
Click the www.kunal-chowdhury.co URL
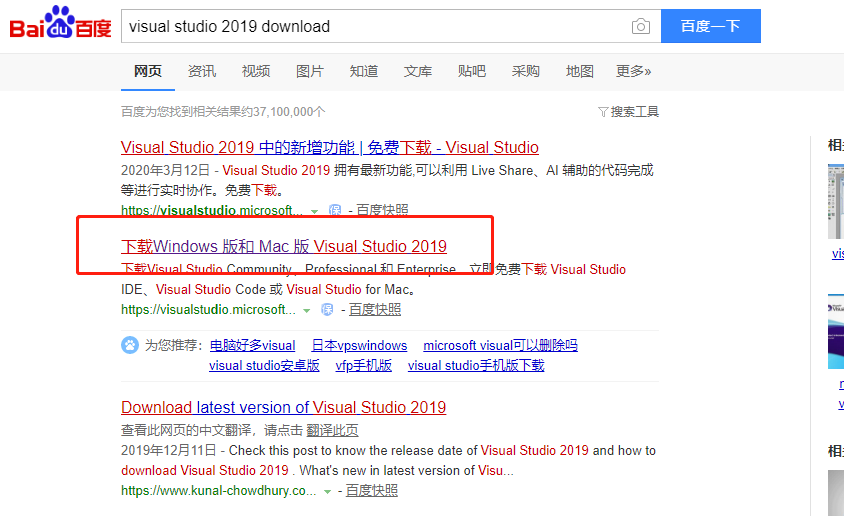coord(219,491)
